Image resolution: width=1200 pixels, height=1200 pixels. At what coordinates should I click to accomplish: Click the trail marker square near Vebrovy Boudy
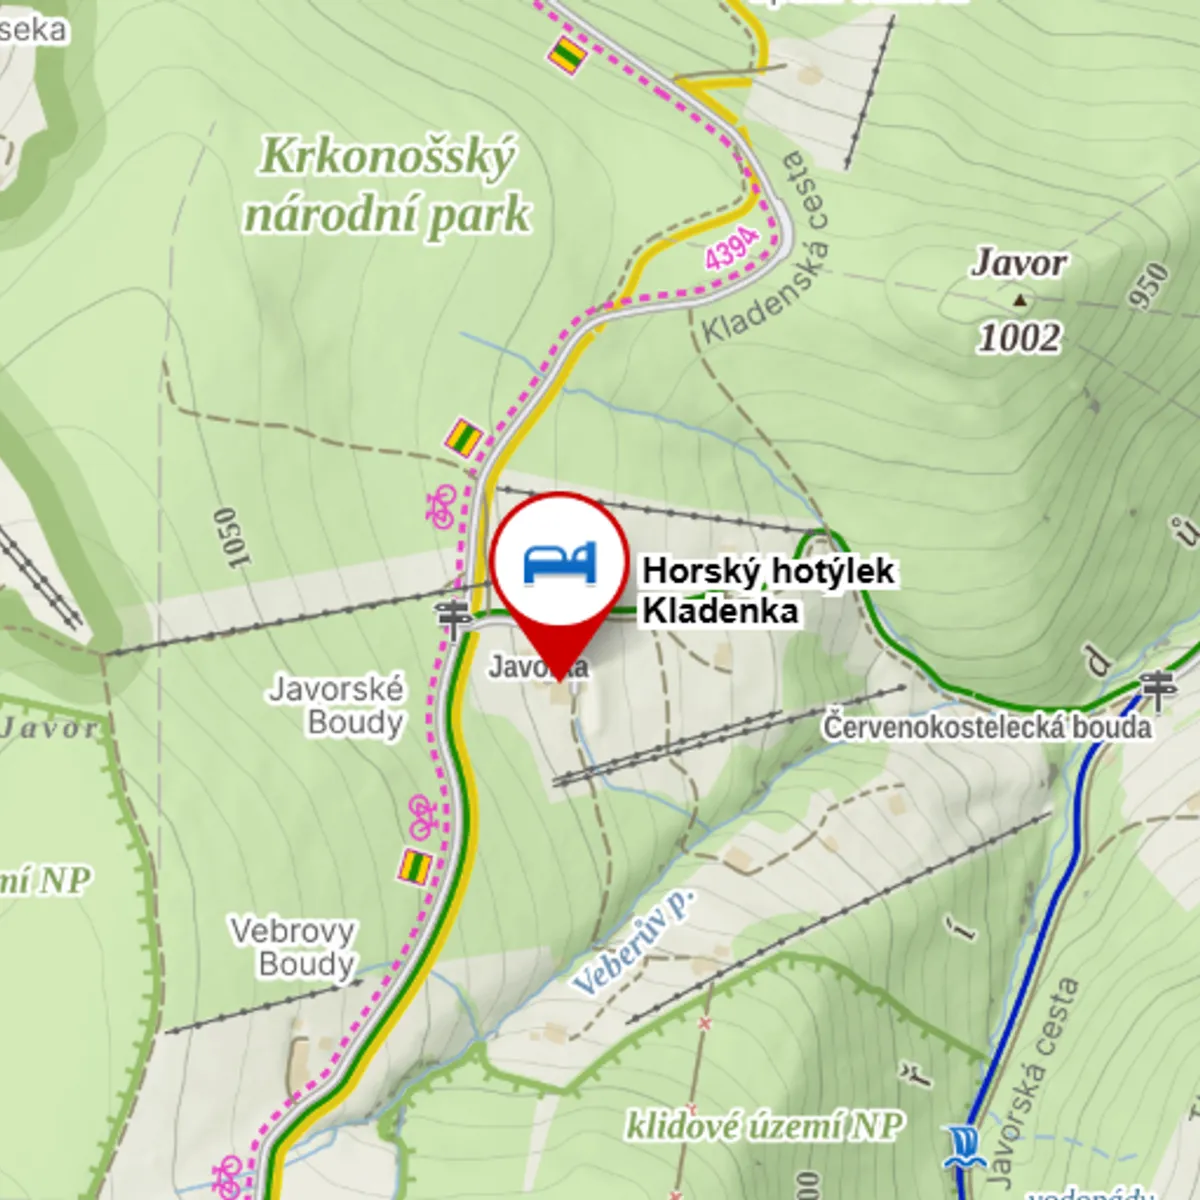(415, 867)
